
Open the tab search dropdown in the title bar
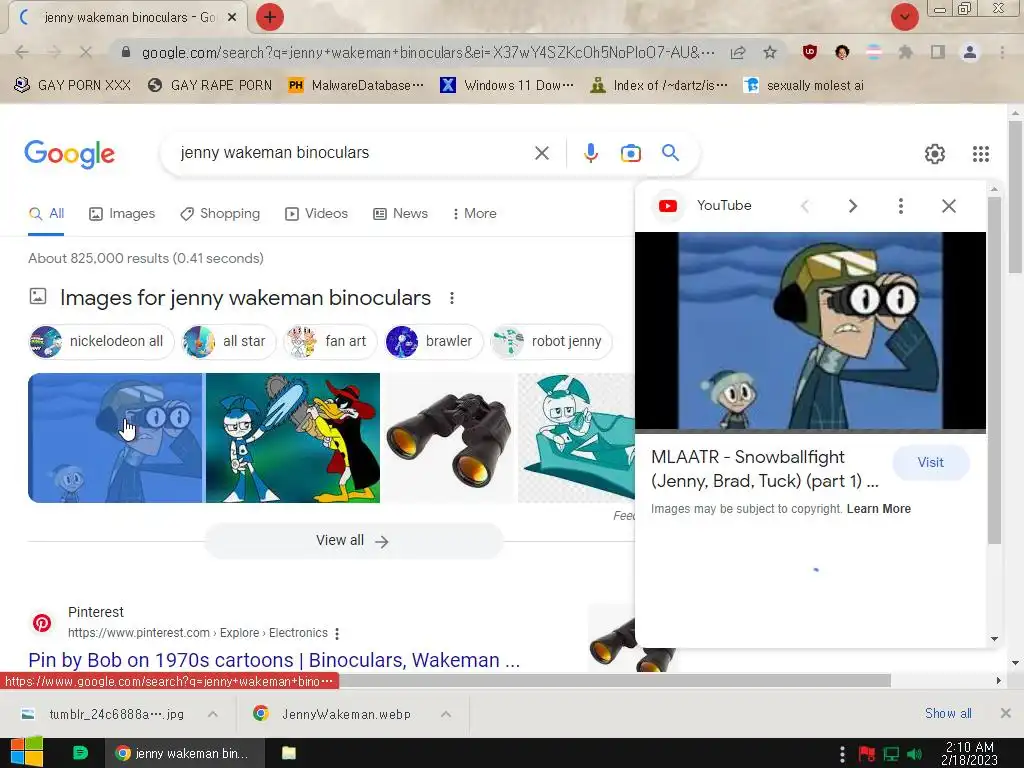pos(904,17)
